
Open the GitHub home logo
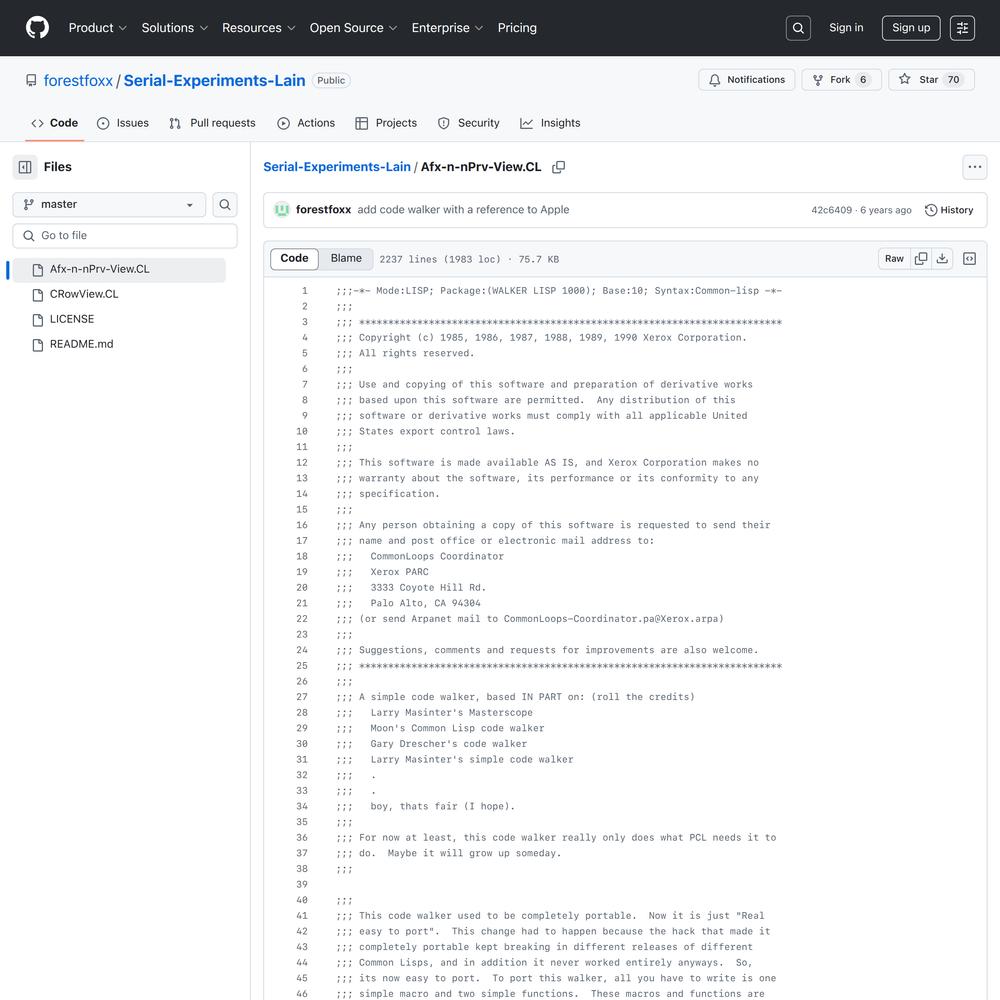37,27
